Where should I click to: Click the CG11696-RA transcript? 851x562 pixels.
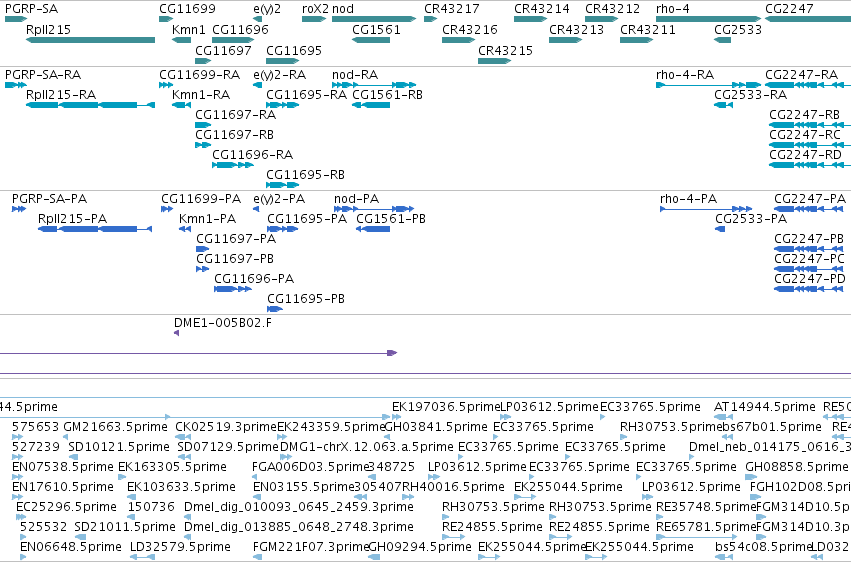[233, 165]
